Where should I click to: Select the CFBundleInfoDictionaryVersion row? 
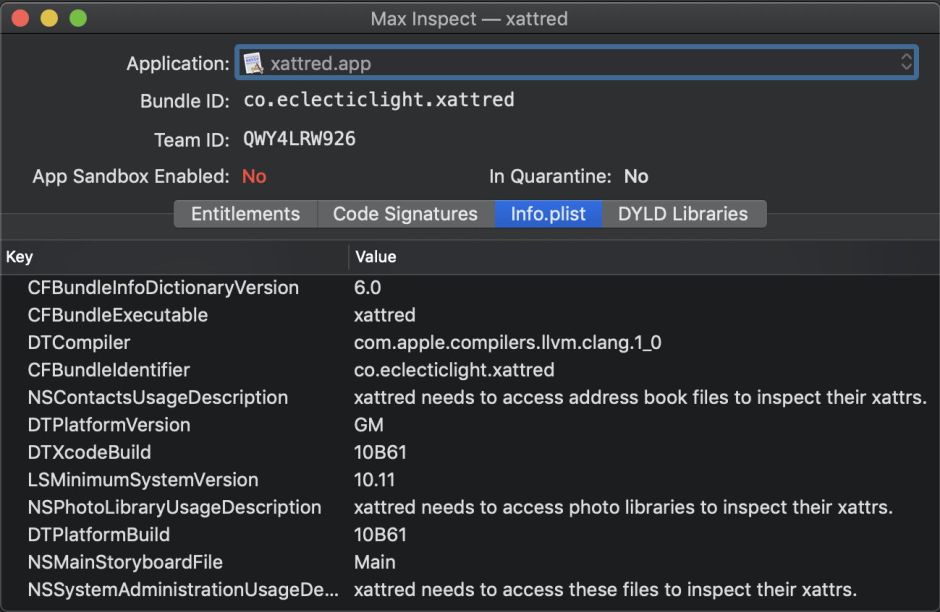163,288
